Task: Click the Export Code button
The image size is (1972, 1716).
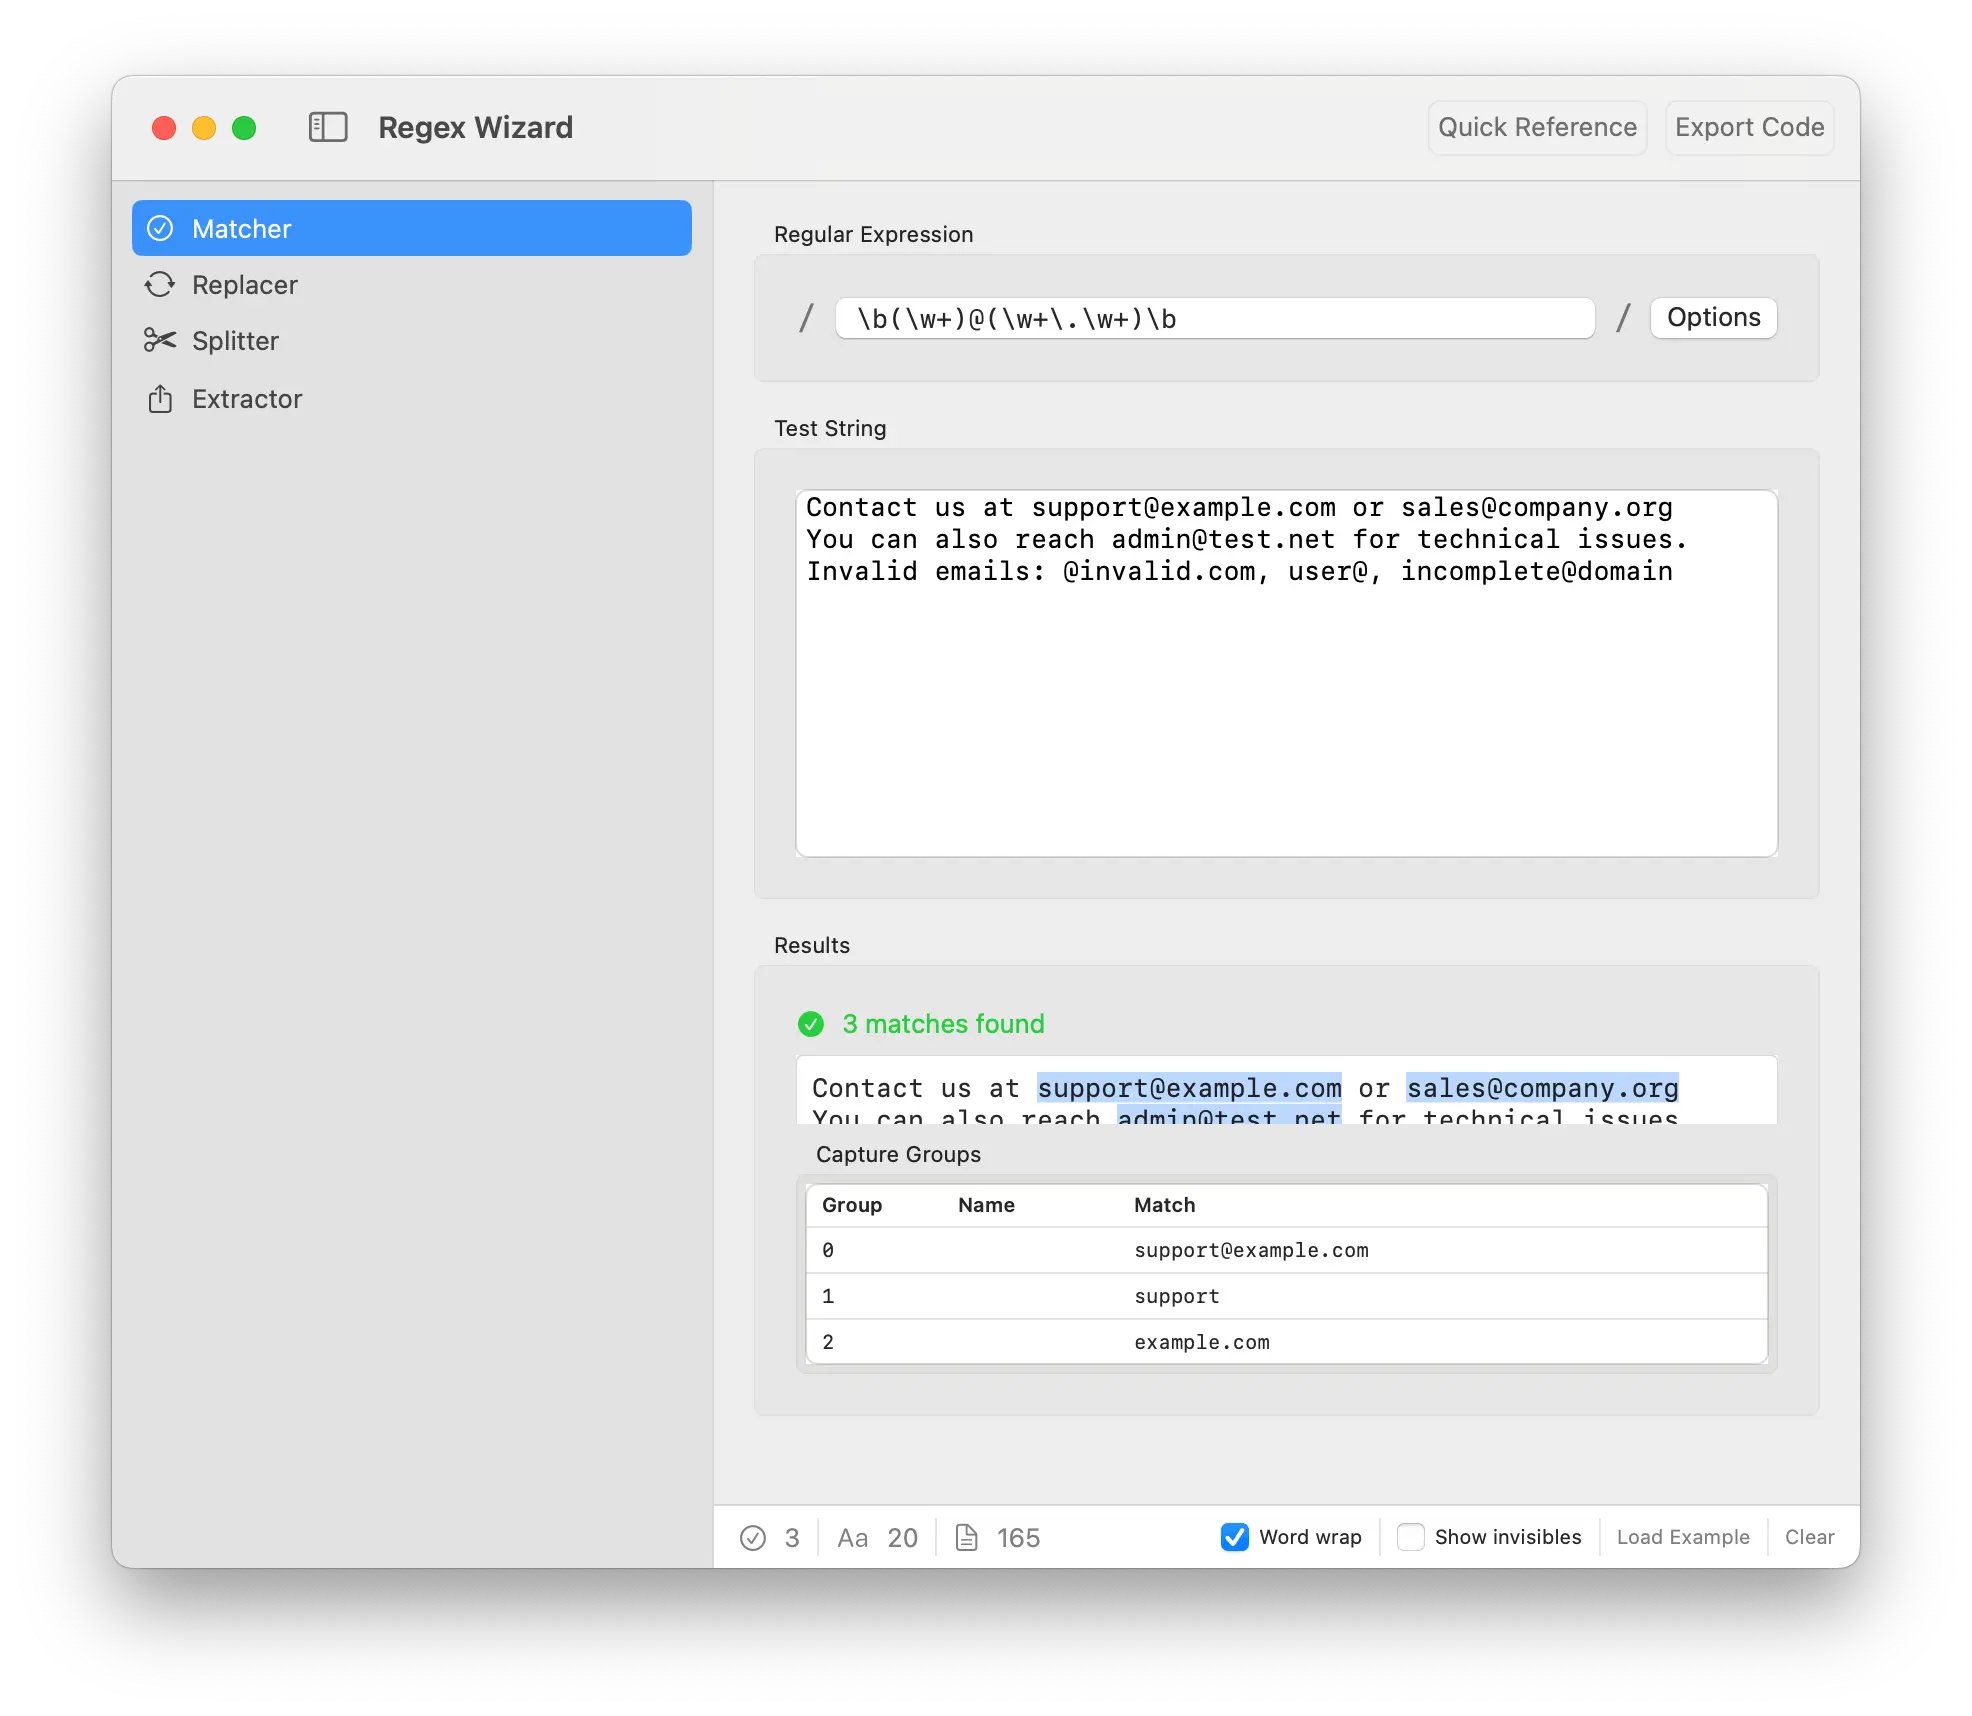Action: 1749,128
